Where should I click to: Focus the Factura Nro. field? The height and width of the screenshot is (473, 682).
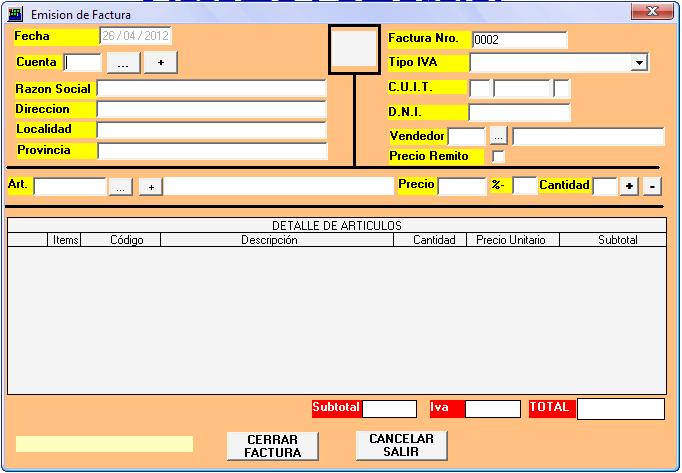point(519,40)
